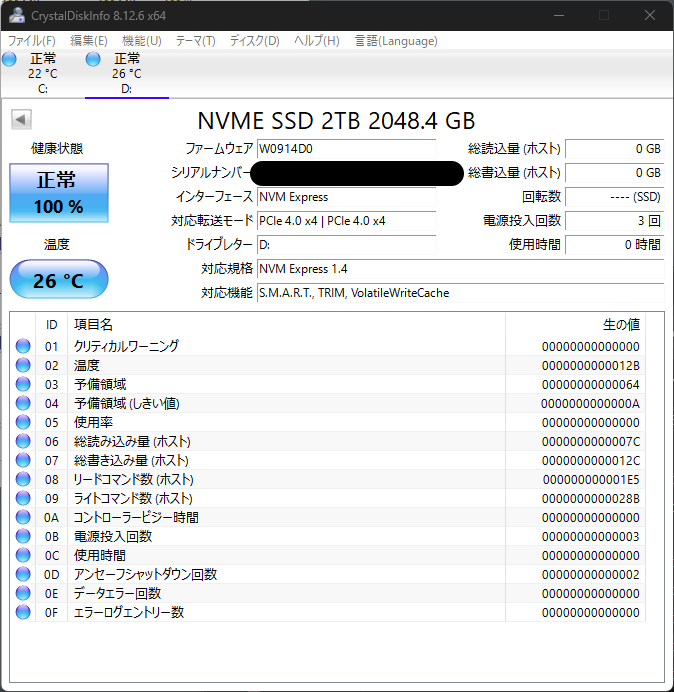Click the raw value 00000000000012C

tap(591, 461)
